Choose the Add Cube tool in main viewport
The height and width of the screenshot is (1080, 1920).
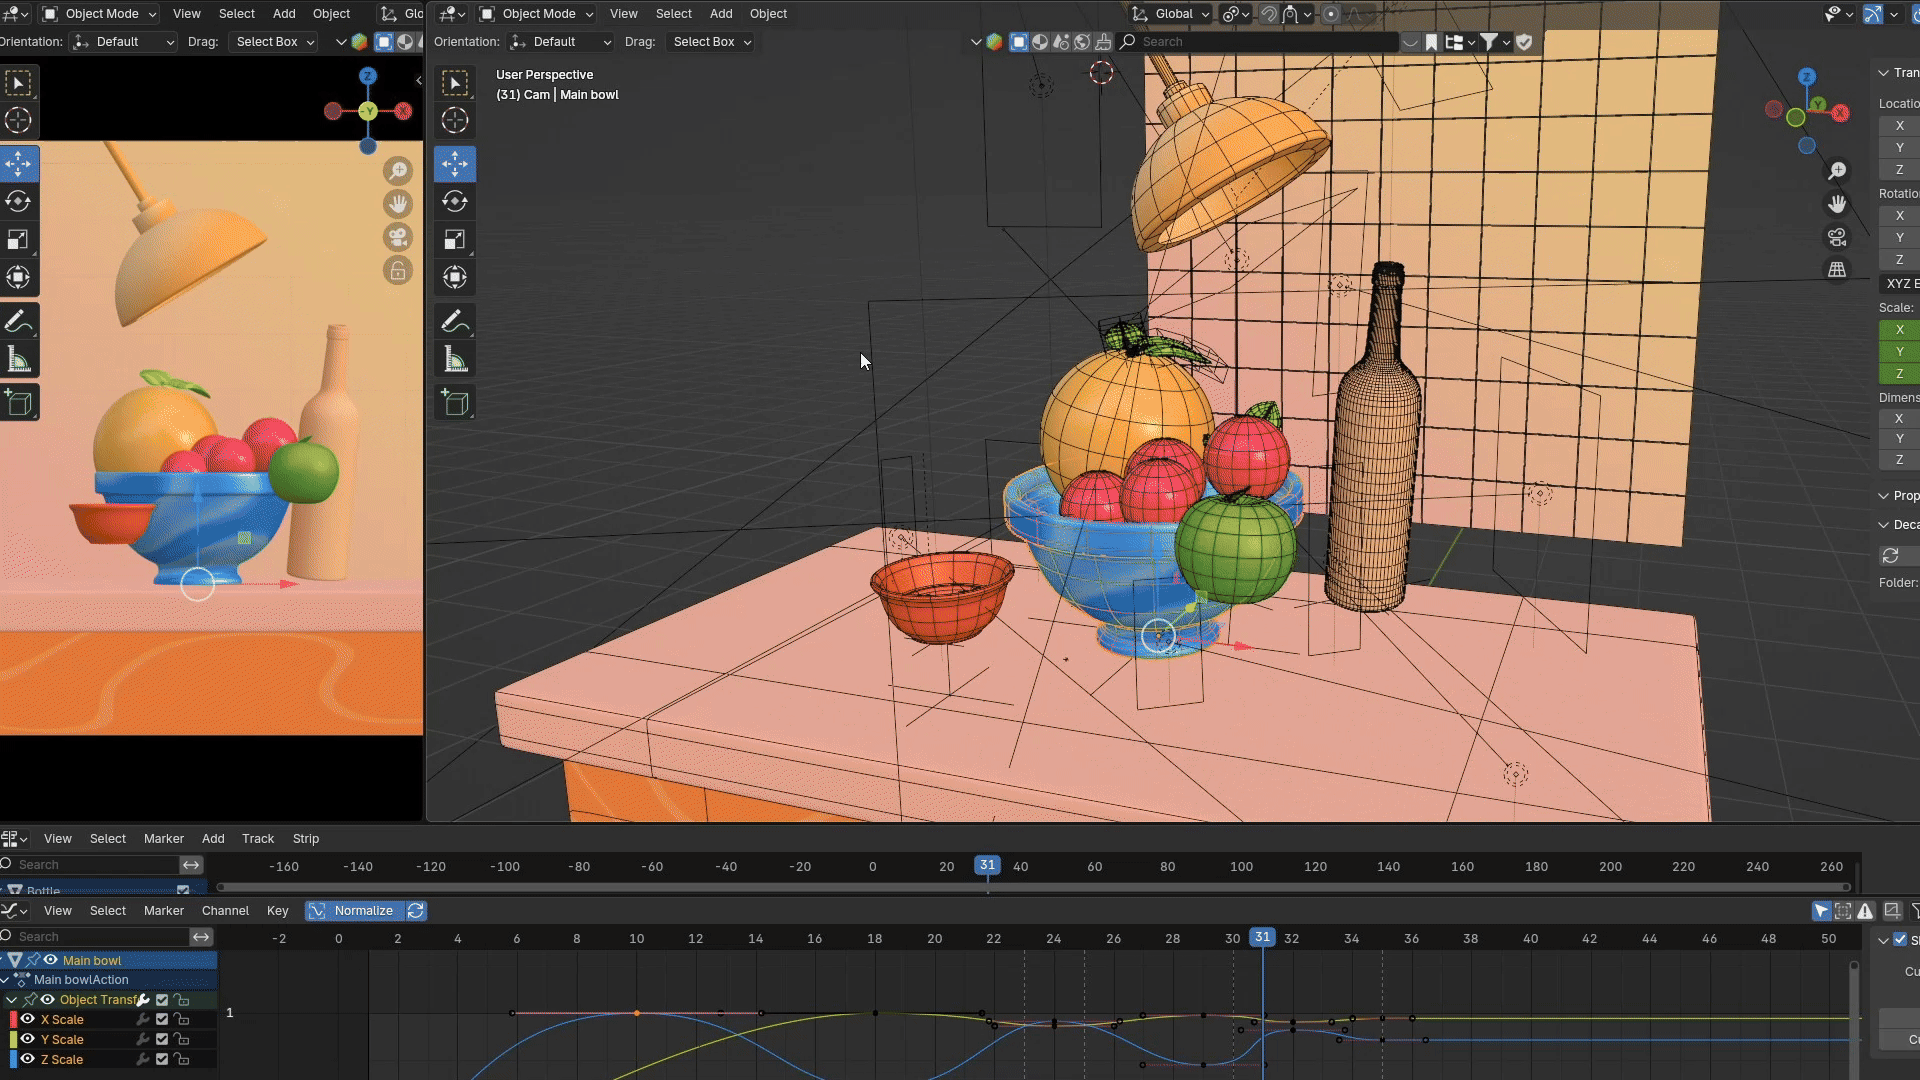point(455,403)
